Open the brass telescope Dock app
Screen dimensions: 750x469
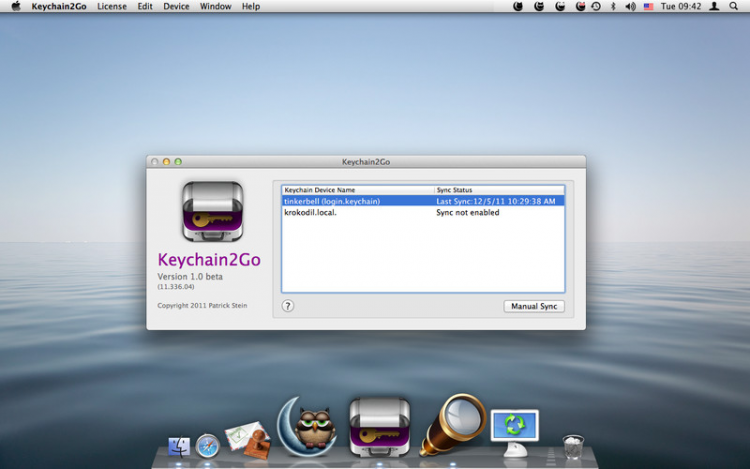(x=452, y=425)
